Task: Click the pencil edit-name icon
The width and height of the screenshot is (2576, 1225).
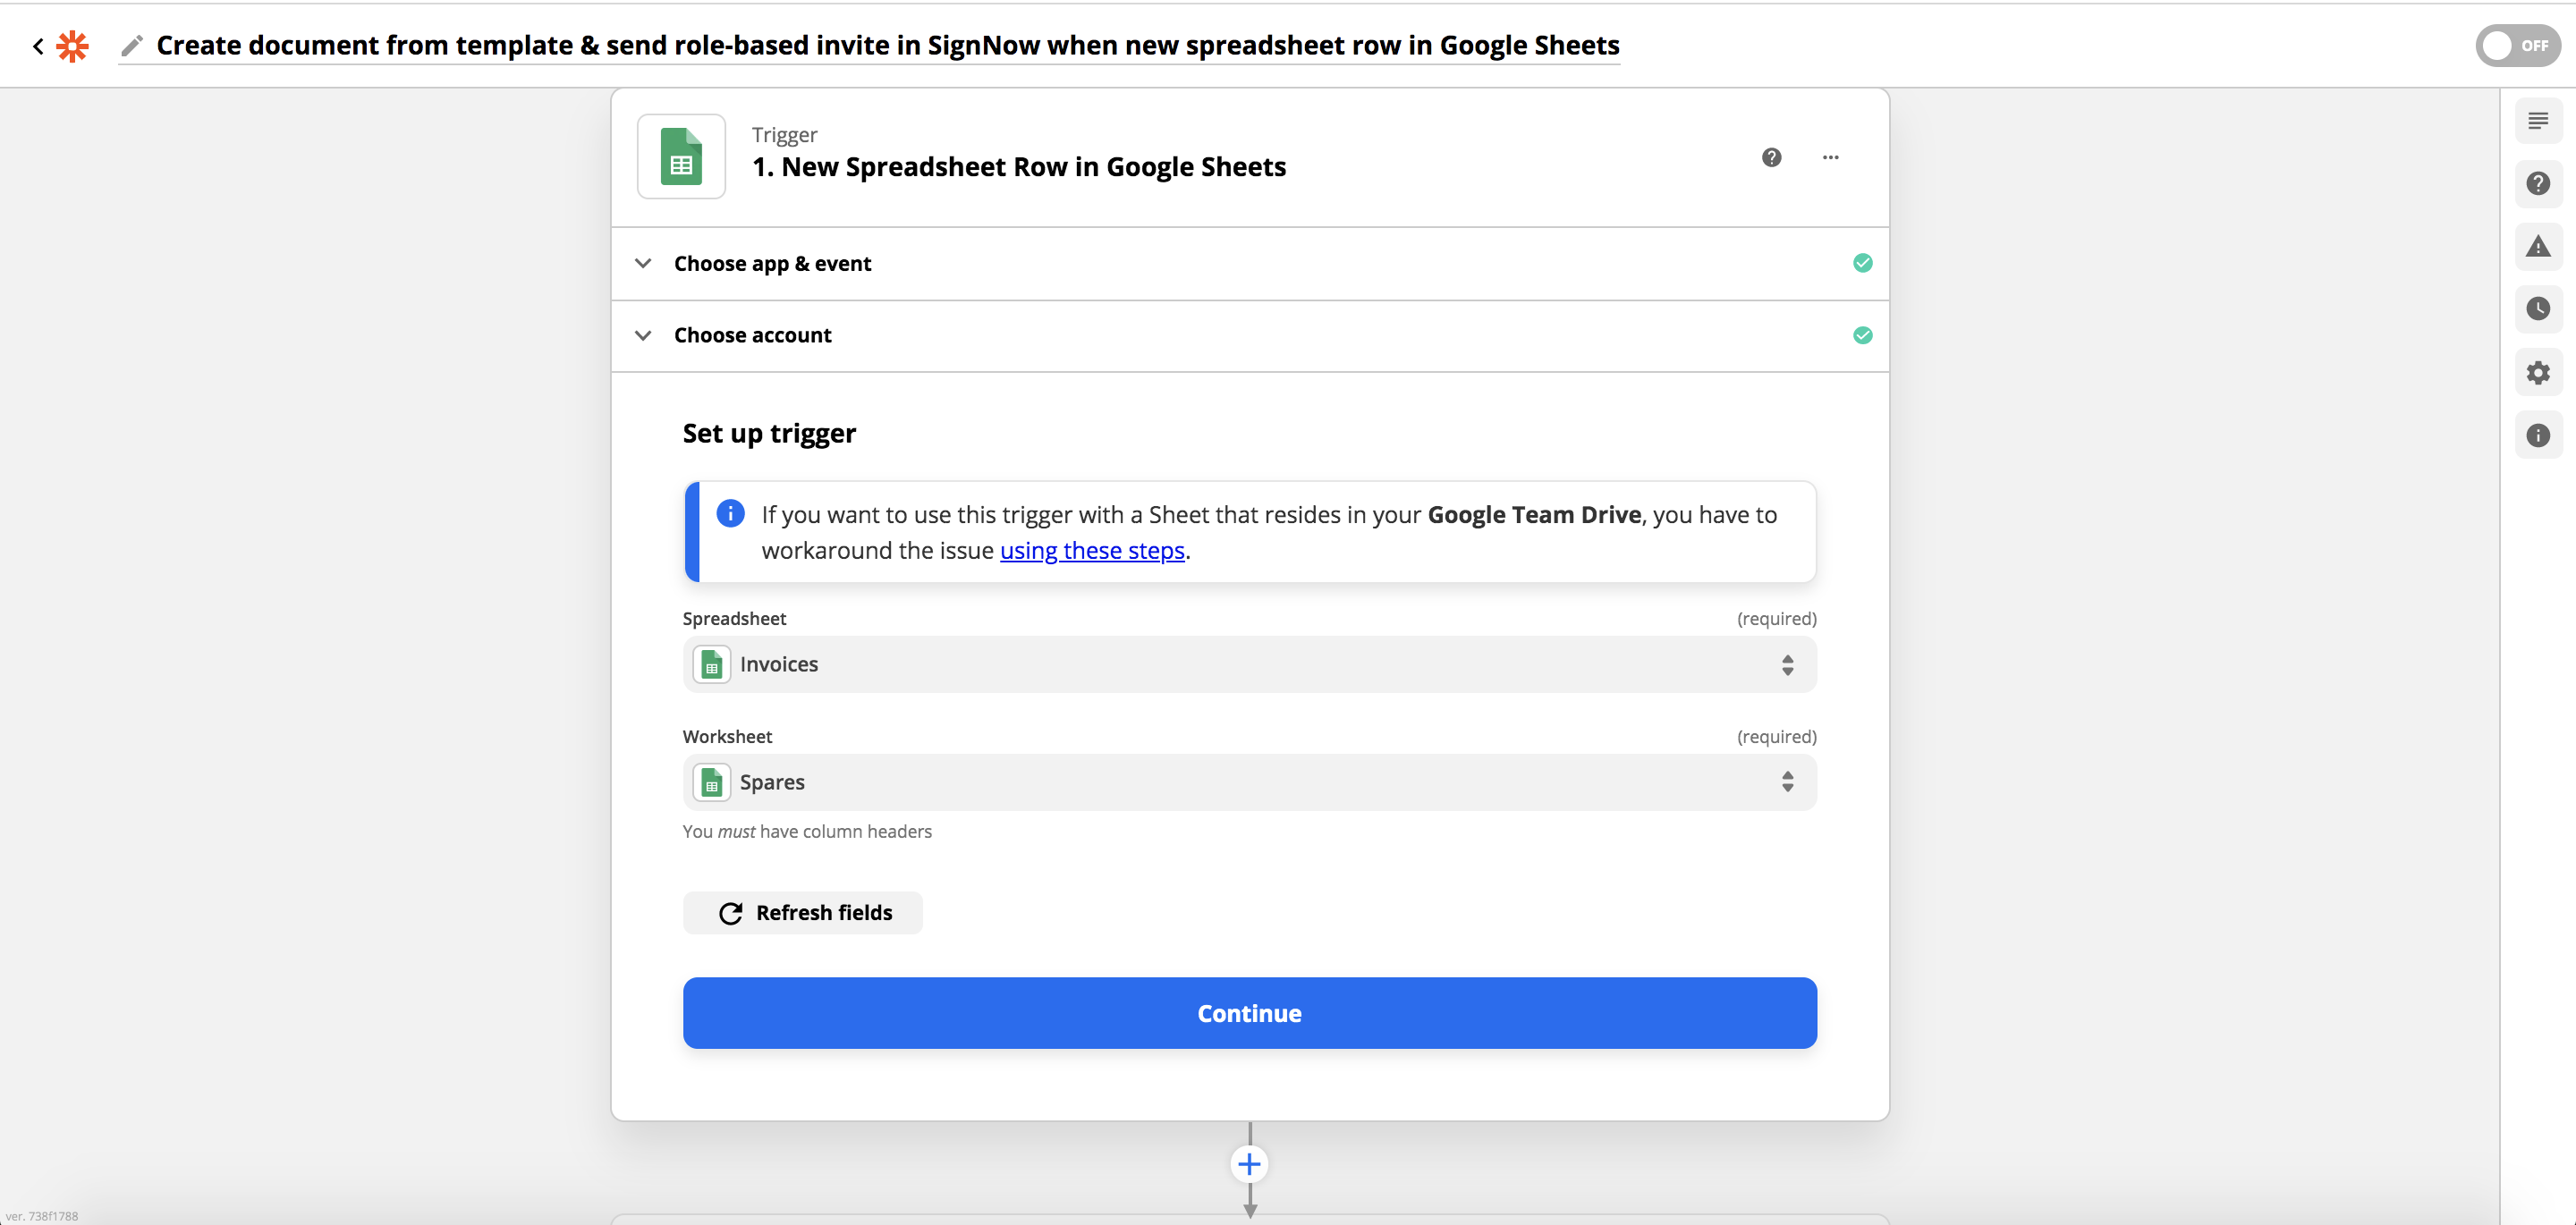Action: [x=132, y=46]
